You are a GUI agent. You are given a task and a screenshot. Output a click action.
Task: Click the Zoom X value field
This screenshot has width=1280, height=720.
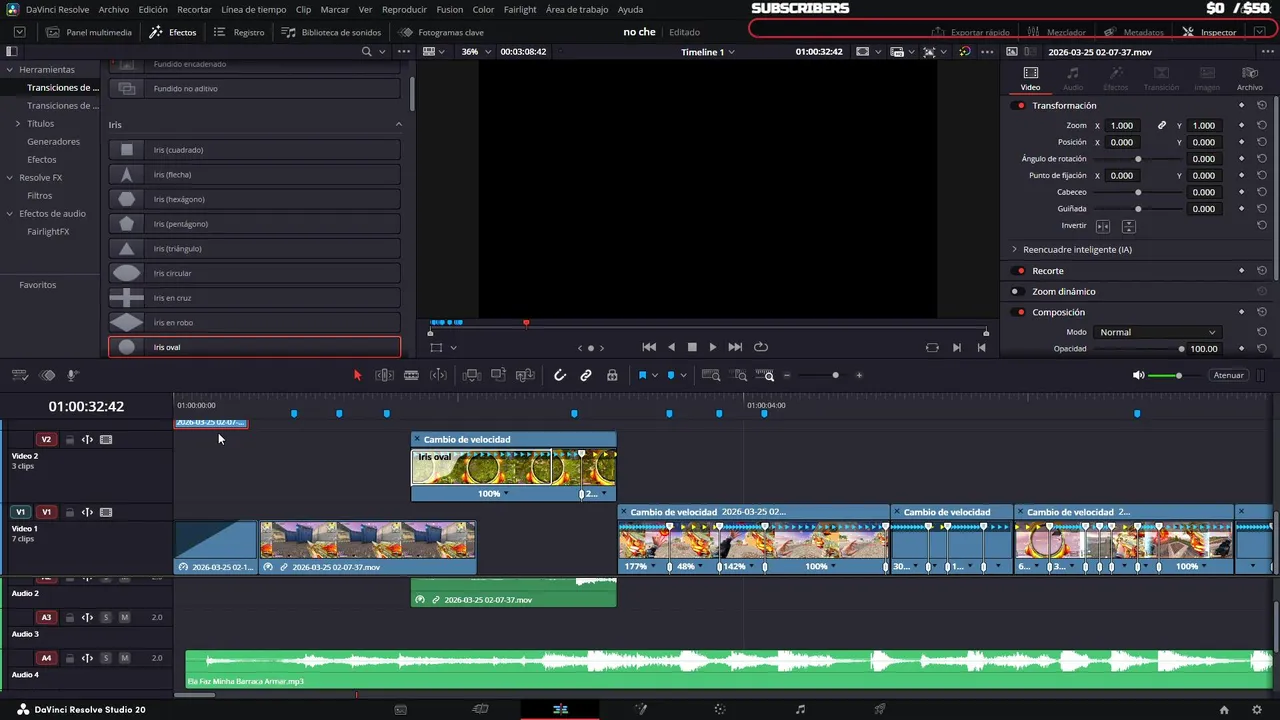click(x=1122, y=125)
